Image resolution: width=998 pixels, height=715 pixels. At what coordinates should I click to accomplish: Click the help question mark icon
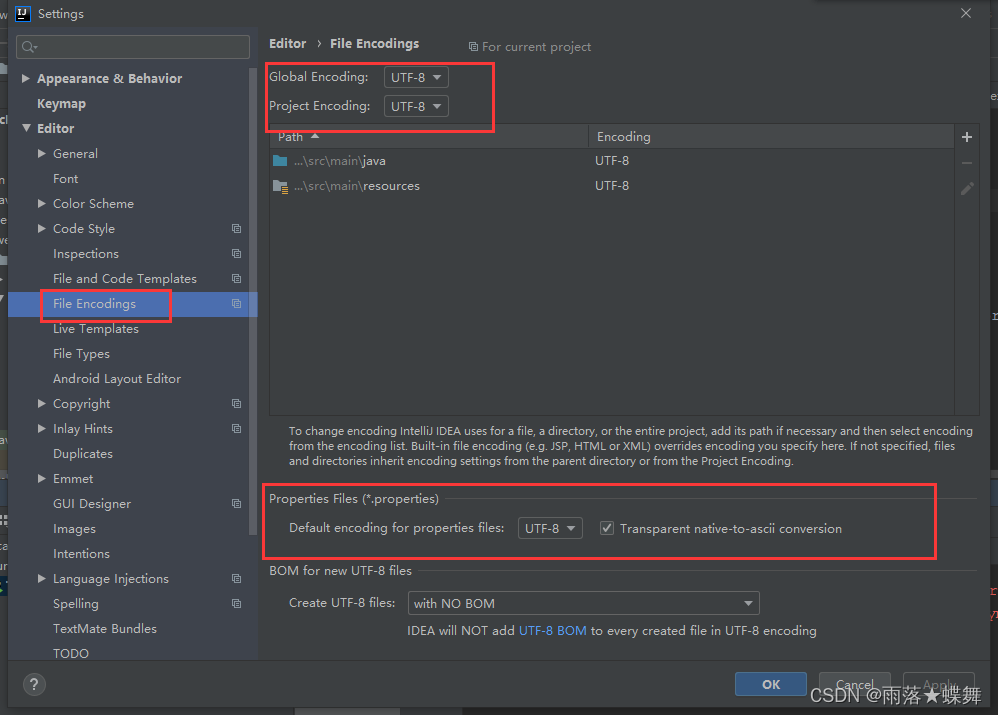pyautogui.click(x=34, y=684)
